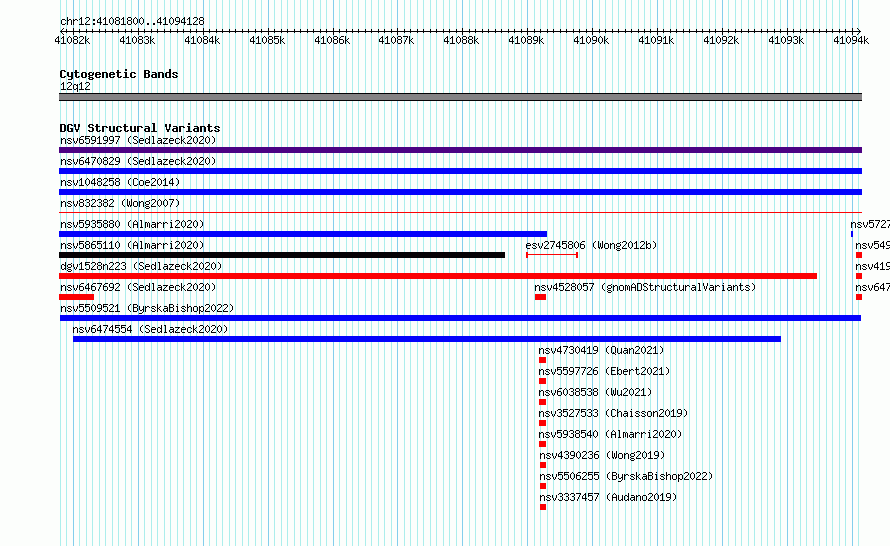The image size is (890, 546).
Task: Click the chr12:41081800..41094128 region label
Action: coord(132,22)
